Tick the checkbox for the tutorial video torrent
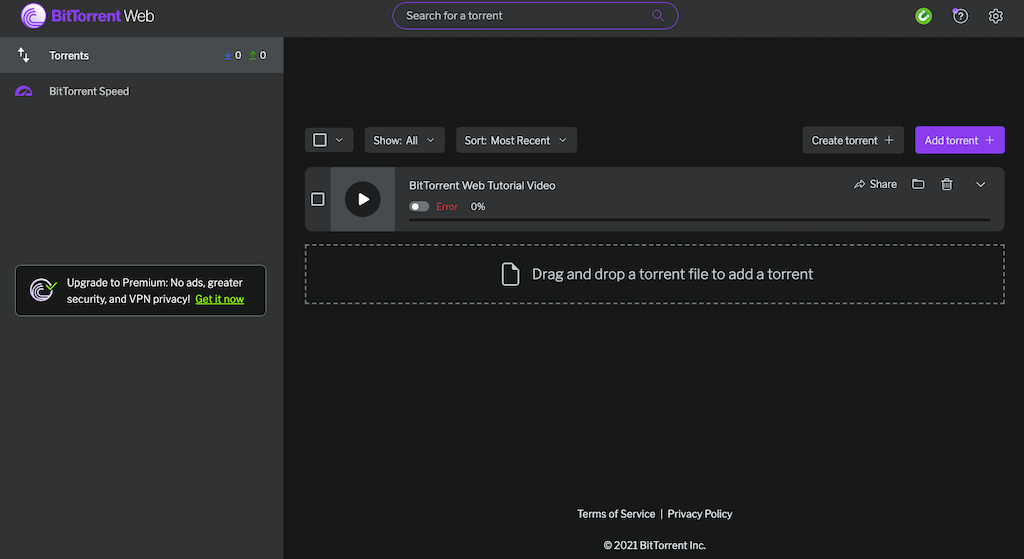Viewport: 1024px width, 559px height. point(317,199)
